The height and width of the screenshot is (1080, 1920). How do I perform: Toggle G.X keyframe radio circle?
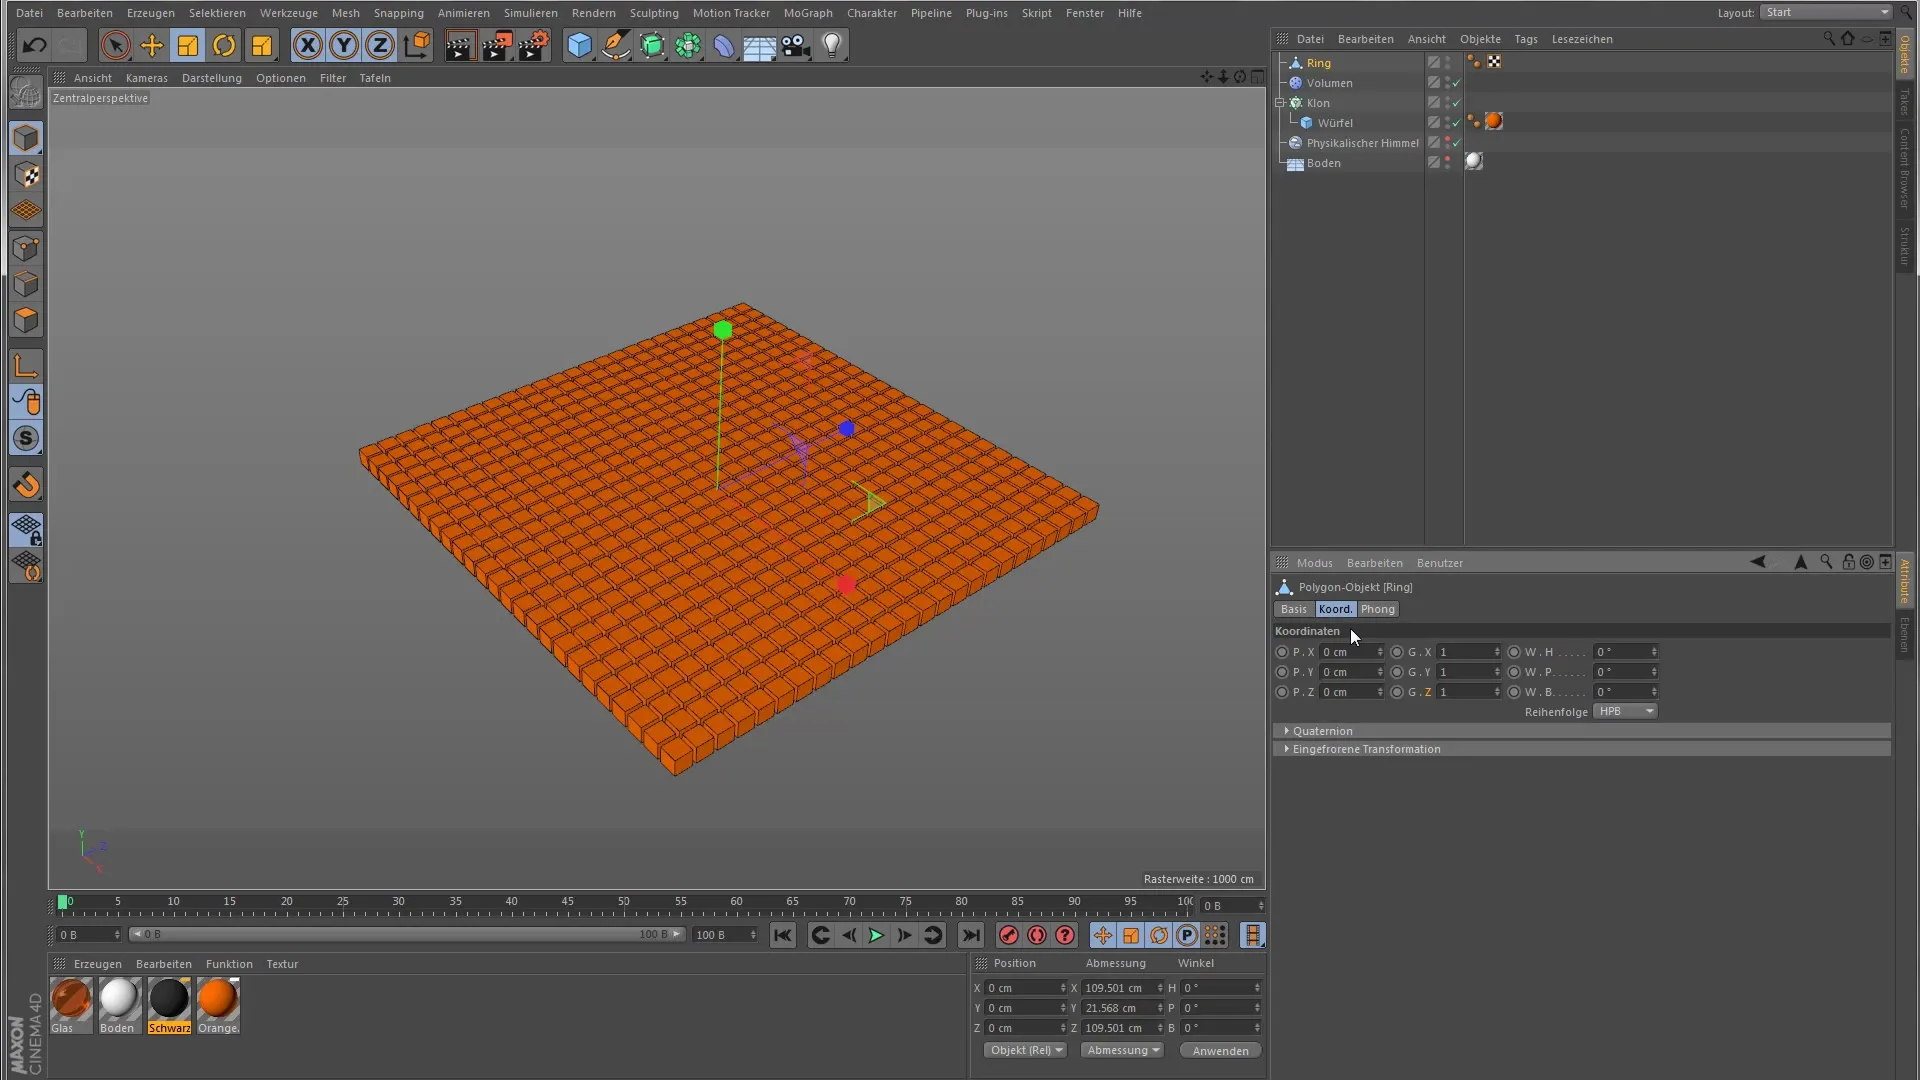pyautogui.click(x=1397, y=652)
